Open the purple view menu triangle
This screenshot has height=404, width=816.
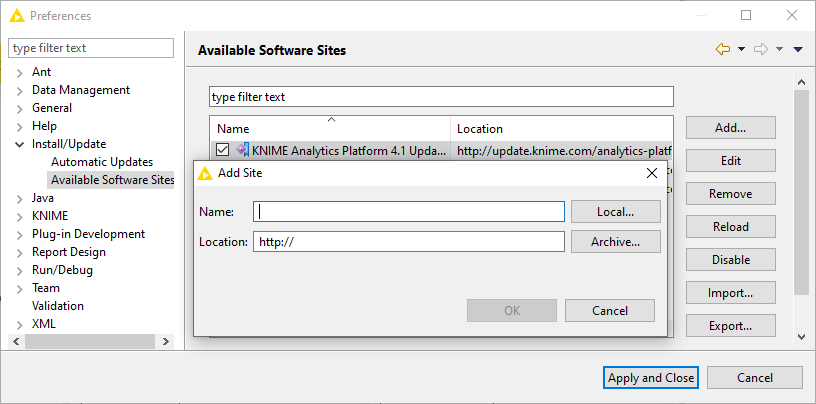[x=798, y=49]
